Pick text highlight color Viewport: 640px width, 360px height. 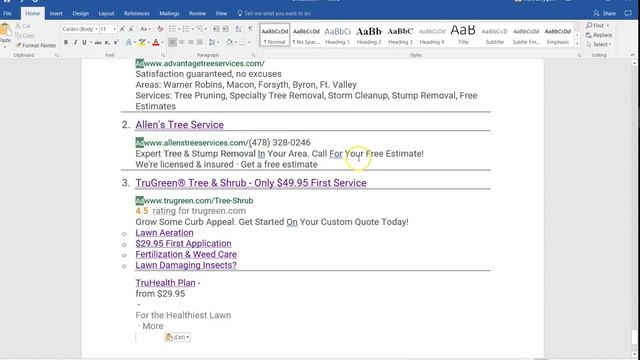pyautogui.click(x=142, y=42)
